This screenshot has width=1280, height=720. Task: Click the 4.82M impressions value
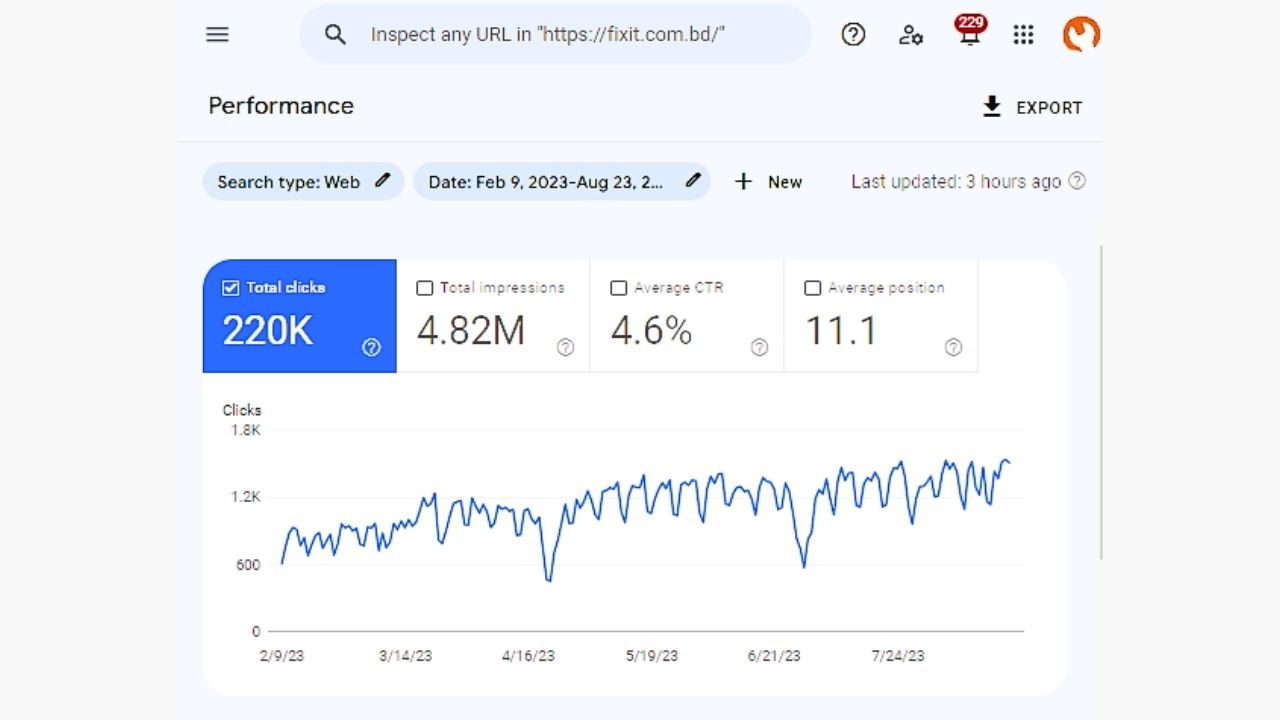click(x=471, y=331)
